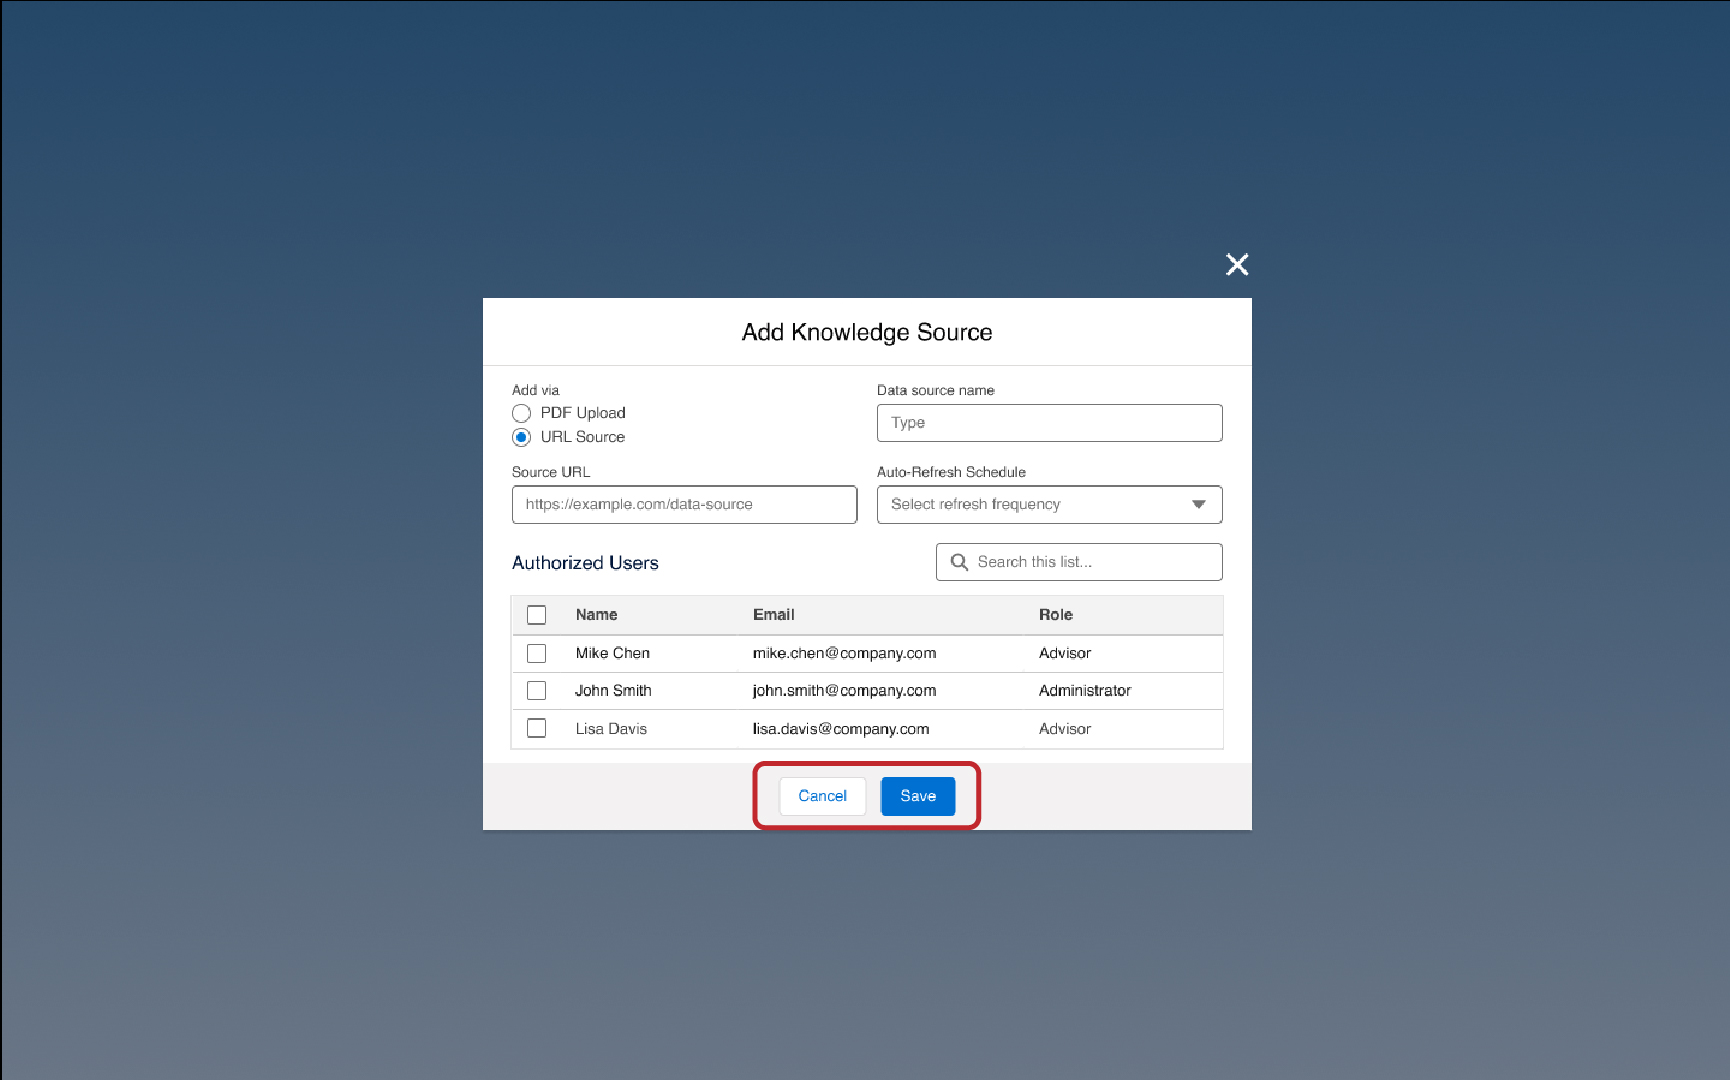Viewport: 1730px width, 1080px height.
Task: Check the box for Lisa Davis
Action: pos(537,729)
